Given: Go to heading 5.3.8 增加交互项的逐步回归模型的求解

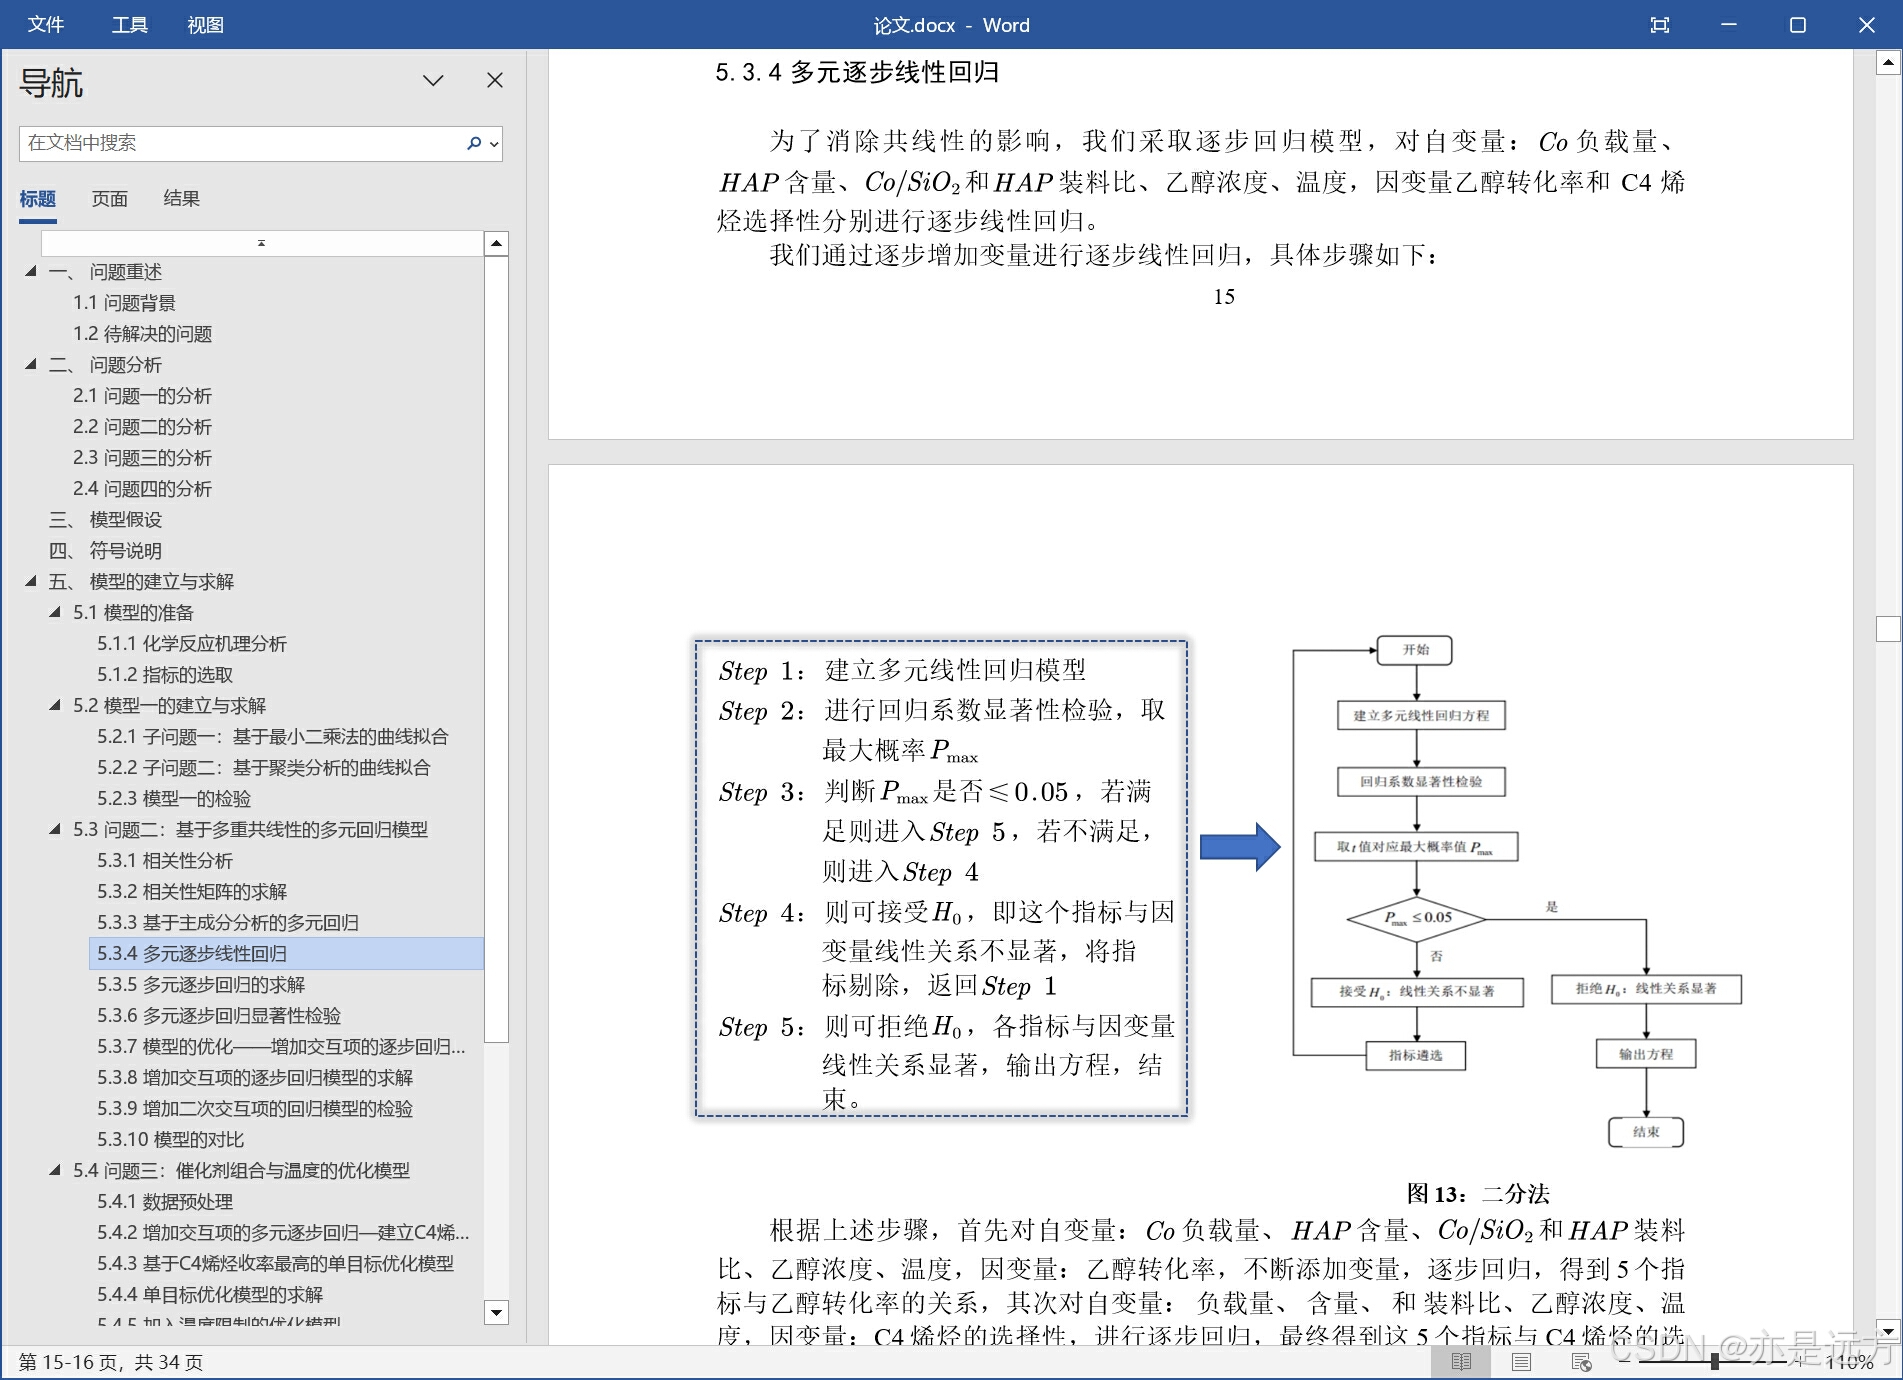Looking at the screenshot, I should click(255, 1077).
